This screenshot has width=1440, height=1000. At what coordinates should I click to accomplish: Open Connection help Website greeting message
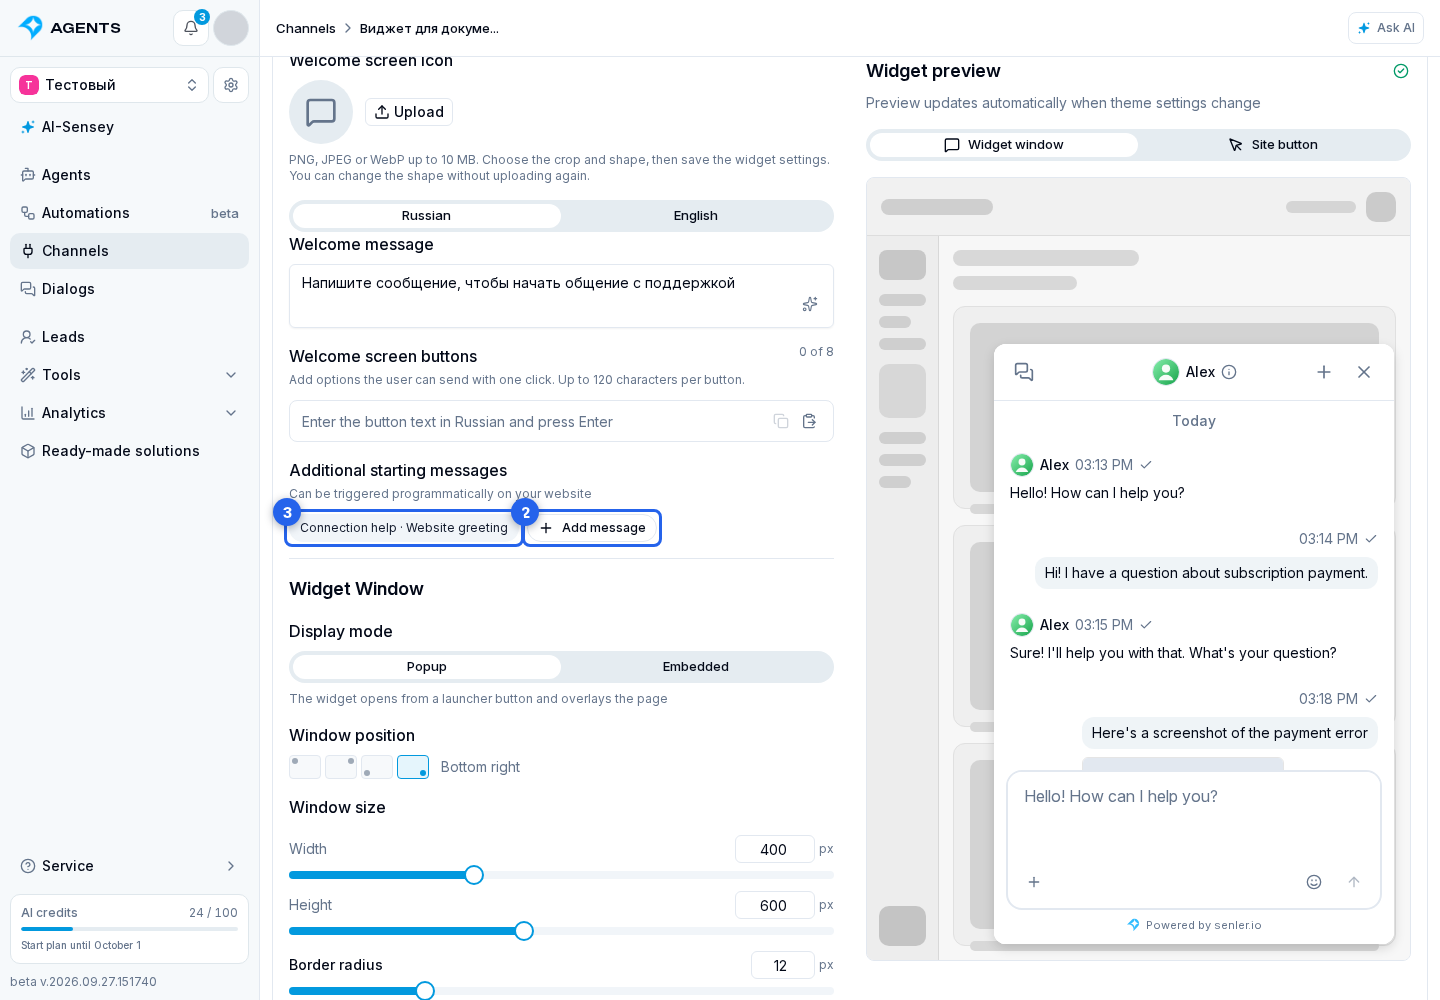pyautogui.click(x=404, y=528)
